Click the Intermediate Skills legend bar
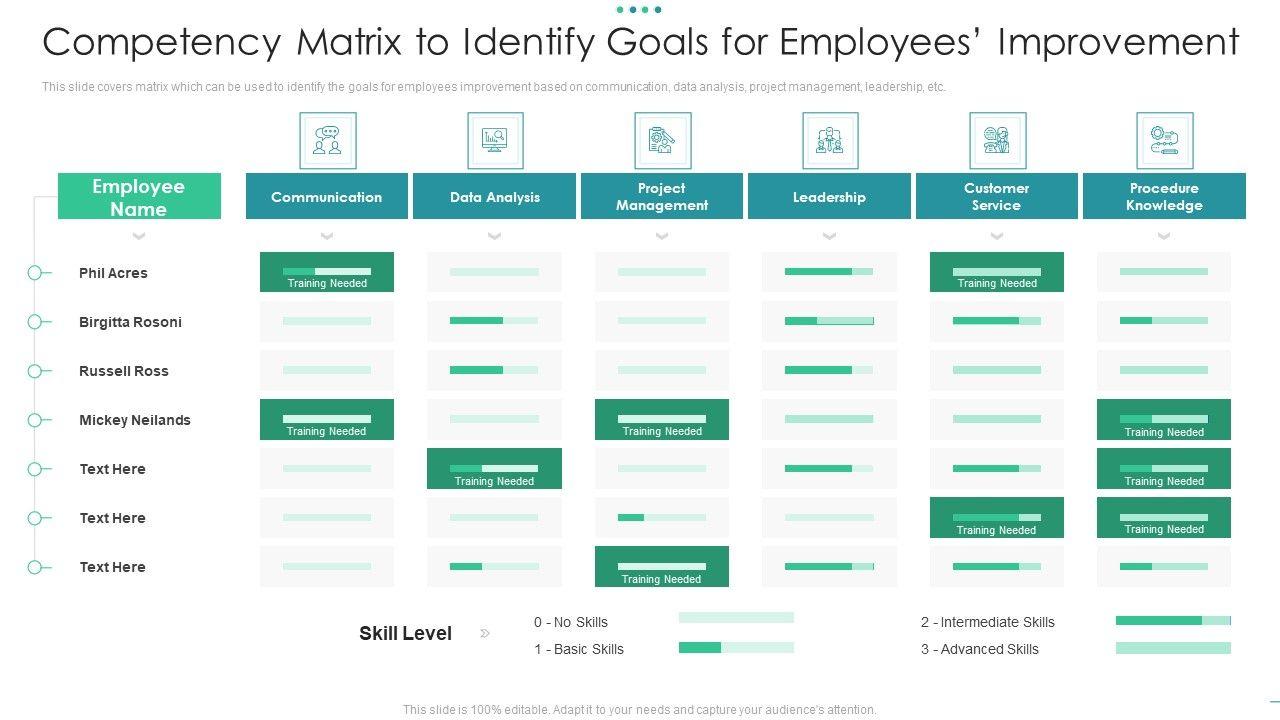Screen dimensions: 1280x720 1173,621
